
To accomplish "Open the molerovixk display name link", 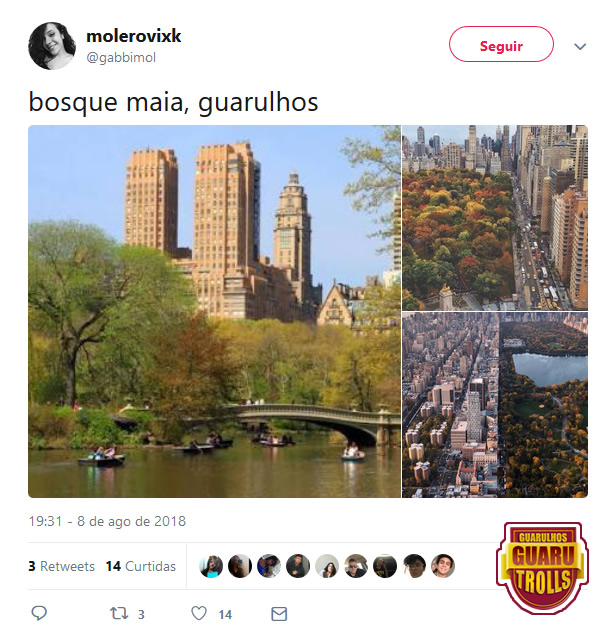I will pos(134,36).
